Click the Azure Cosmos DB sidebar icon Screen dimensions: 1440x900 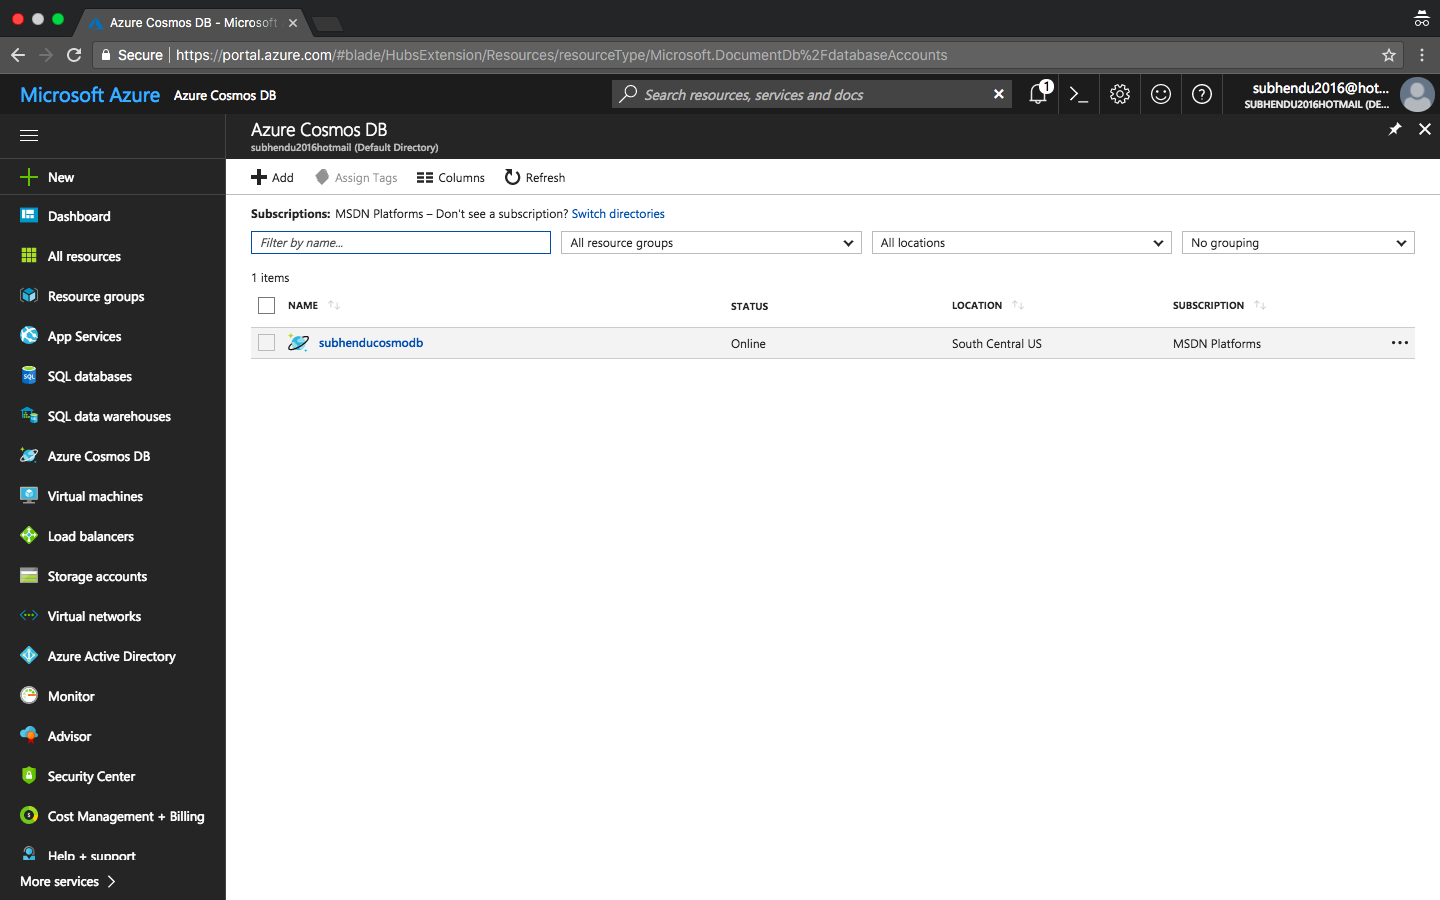29,456
